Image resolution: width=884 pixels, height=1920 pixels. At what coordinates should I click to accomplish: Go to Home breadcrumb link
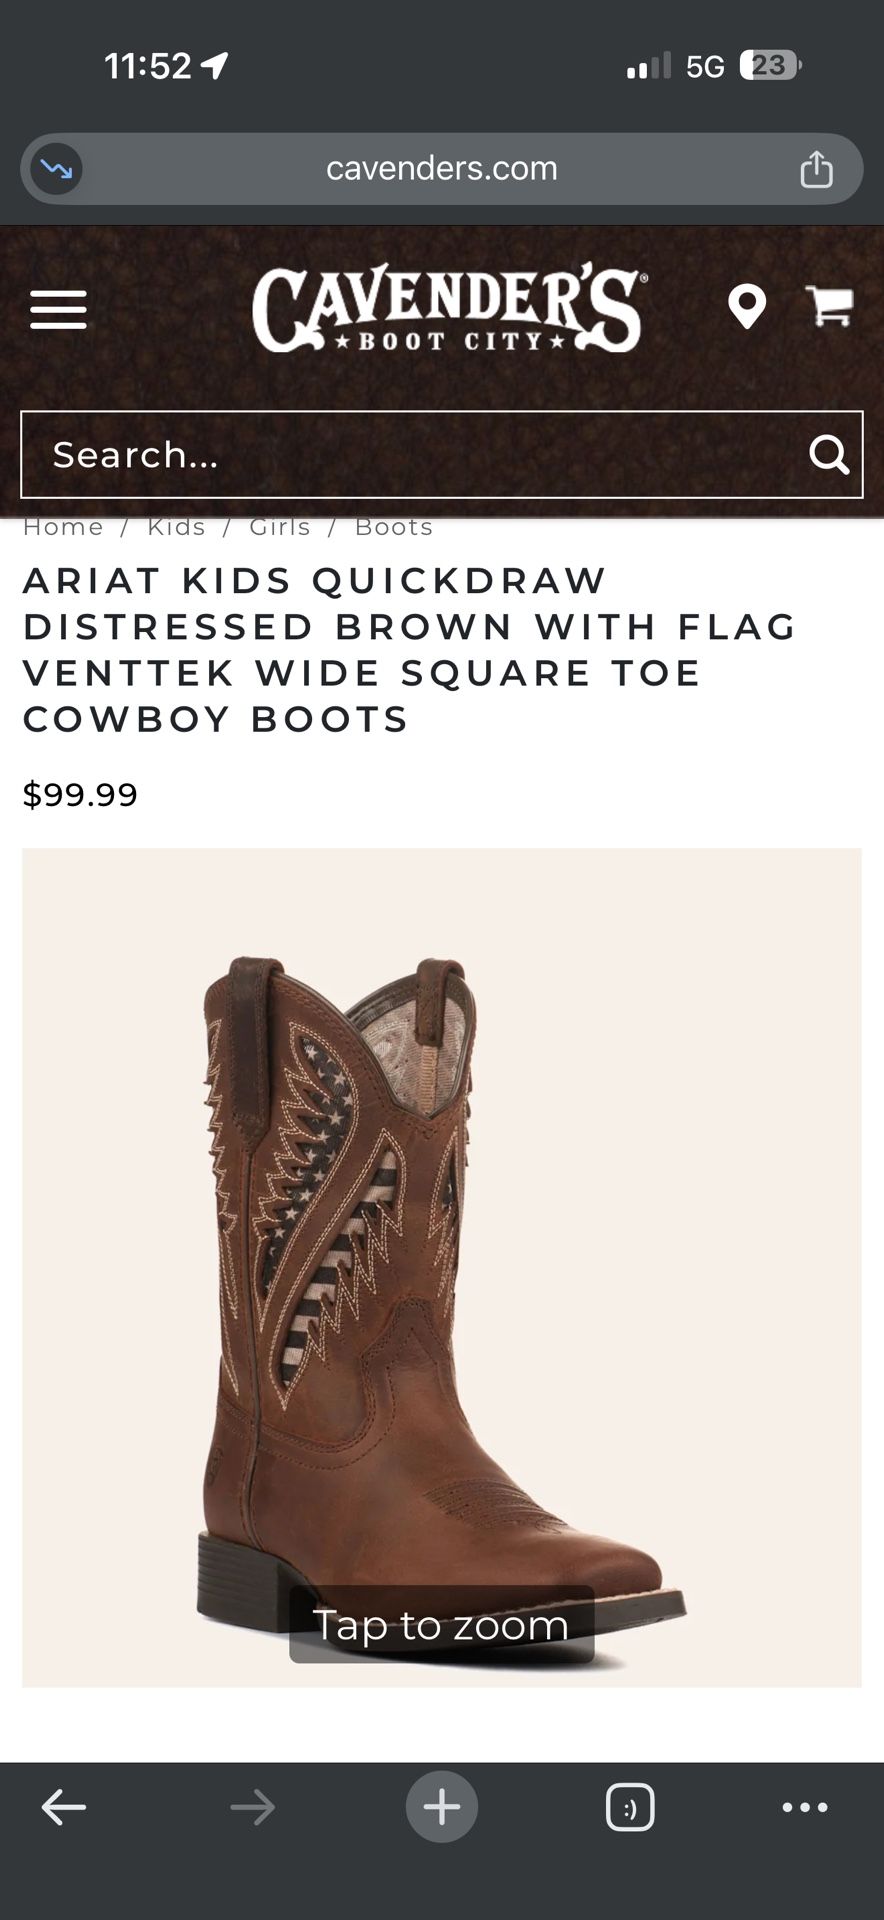(63, 527)
